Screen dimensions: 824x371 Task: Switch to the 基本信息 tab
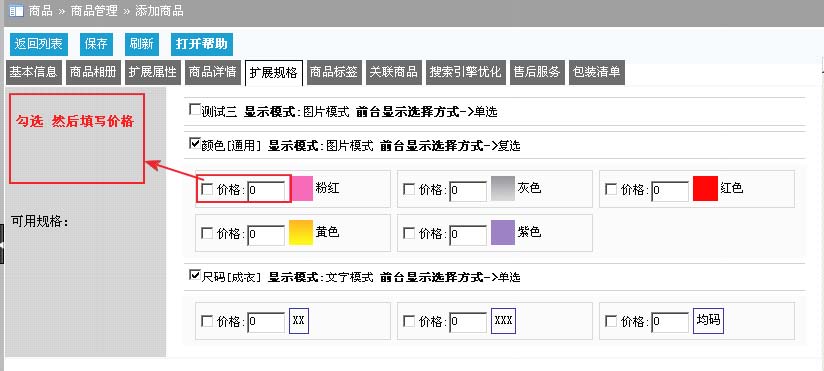(34, 73)
